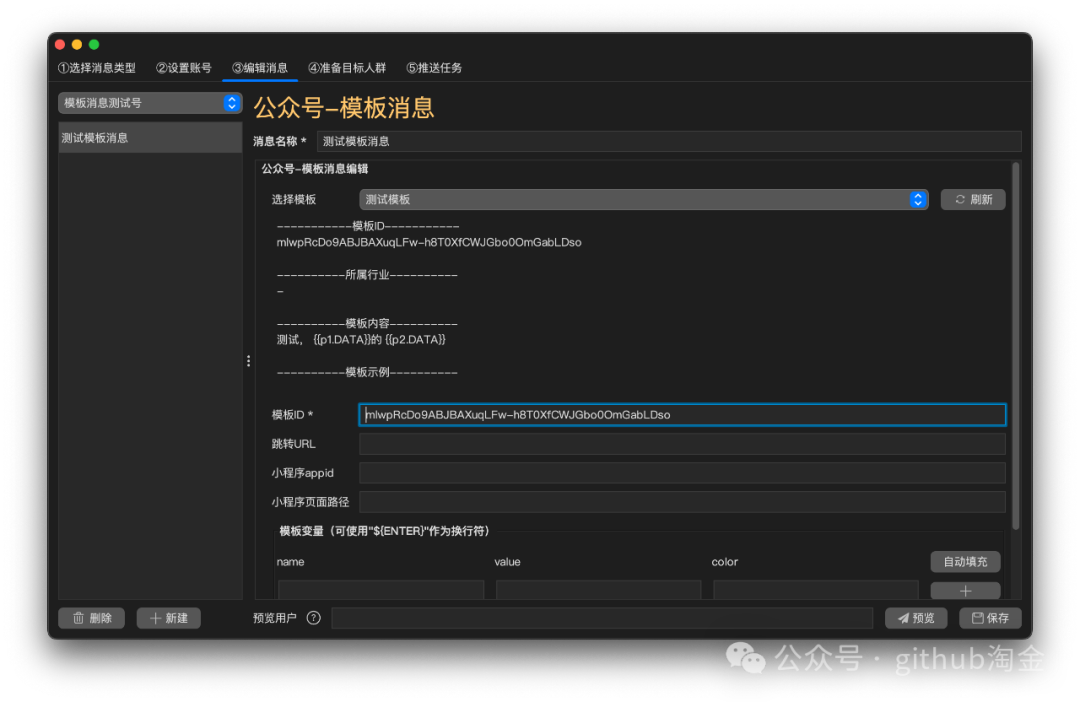Click the name variable input field

coord(381,590)
